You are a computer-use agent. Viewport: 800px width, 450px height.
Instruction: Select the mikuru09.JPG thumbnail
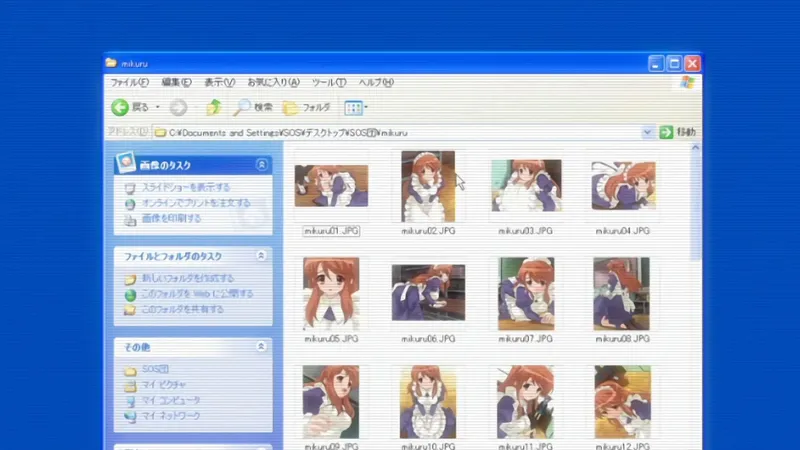[x=331, y=402]
